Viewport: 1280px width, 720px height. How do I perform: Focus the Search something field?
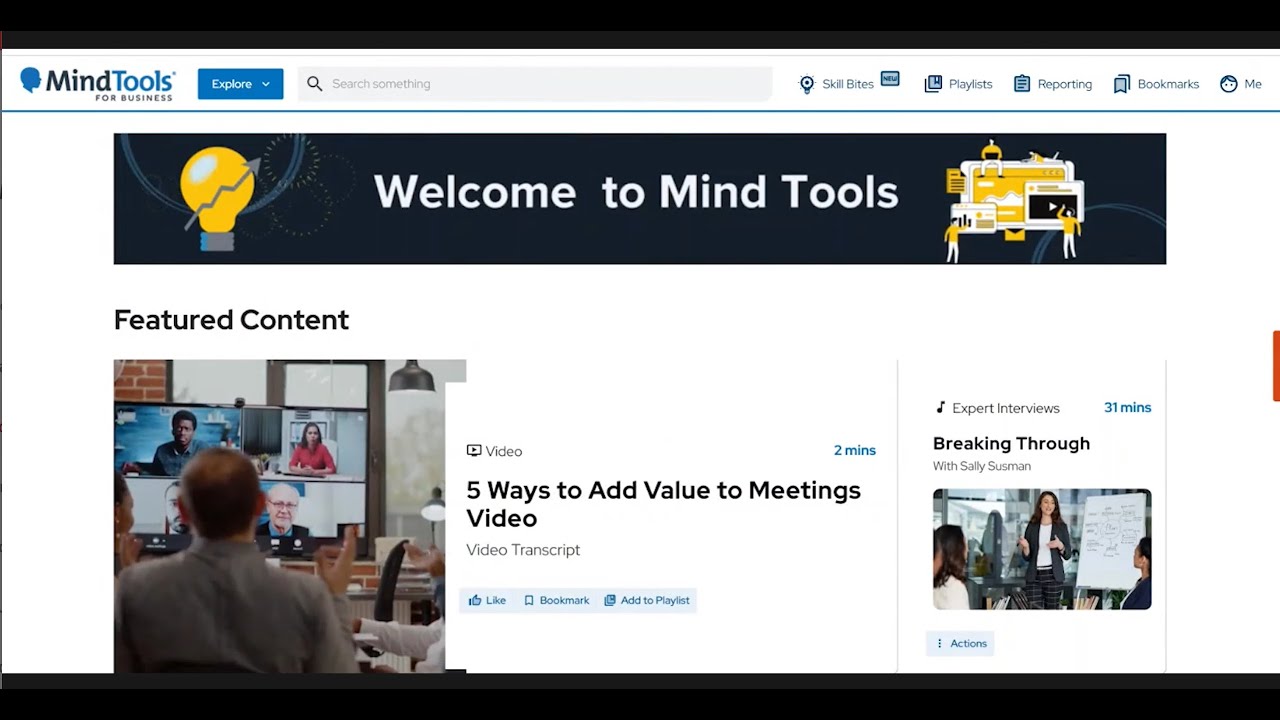click(535, 84)
